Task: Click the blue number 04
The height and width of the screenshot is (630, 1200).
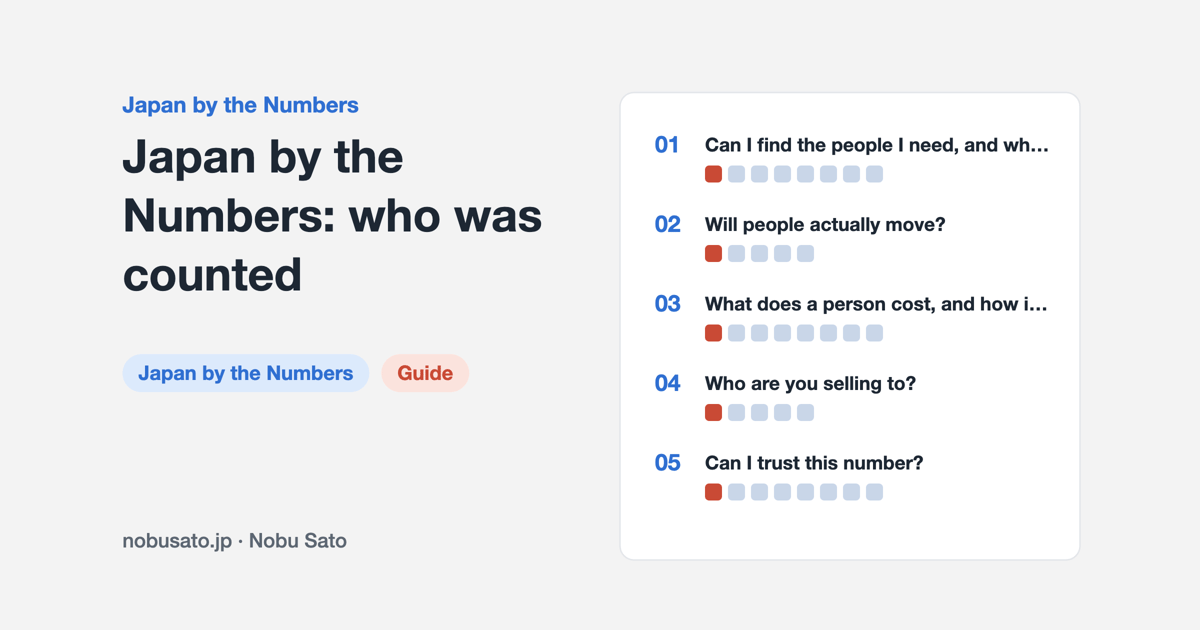Action: tap(667, 384)
